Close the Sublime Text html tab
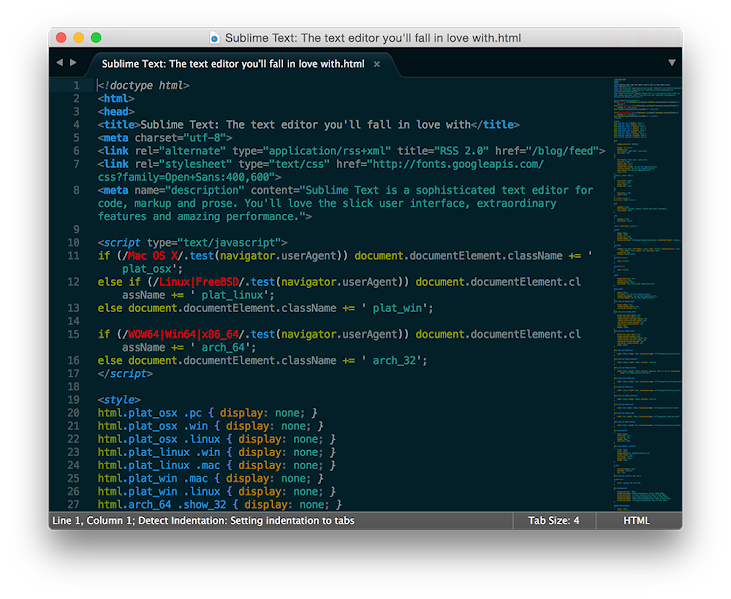This screenshot has height=599, width=731. click(377, 64)
